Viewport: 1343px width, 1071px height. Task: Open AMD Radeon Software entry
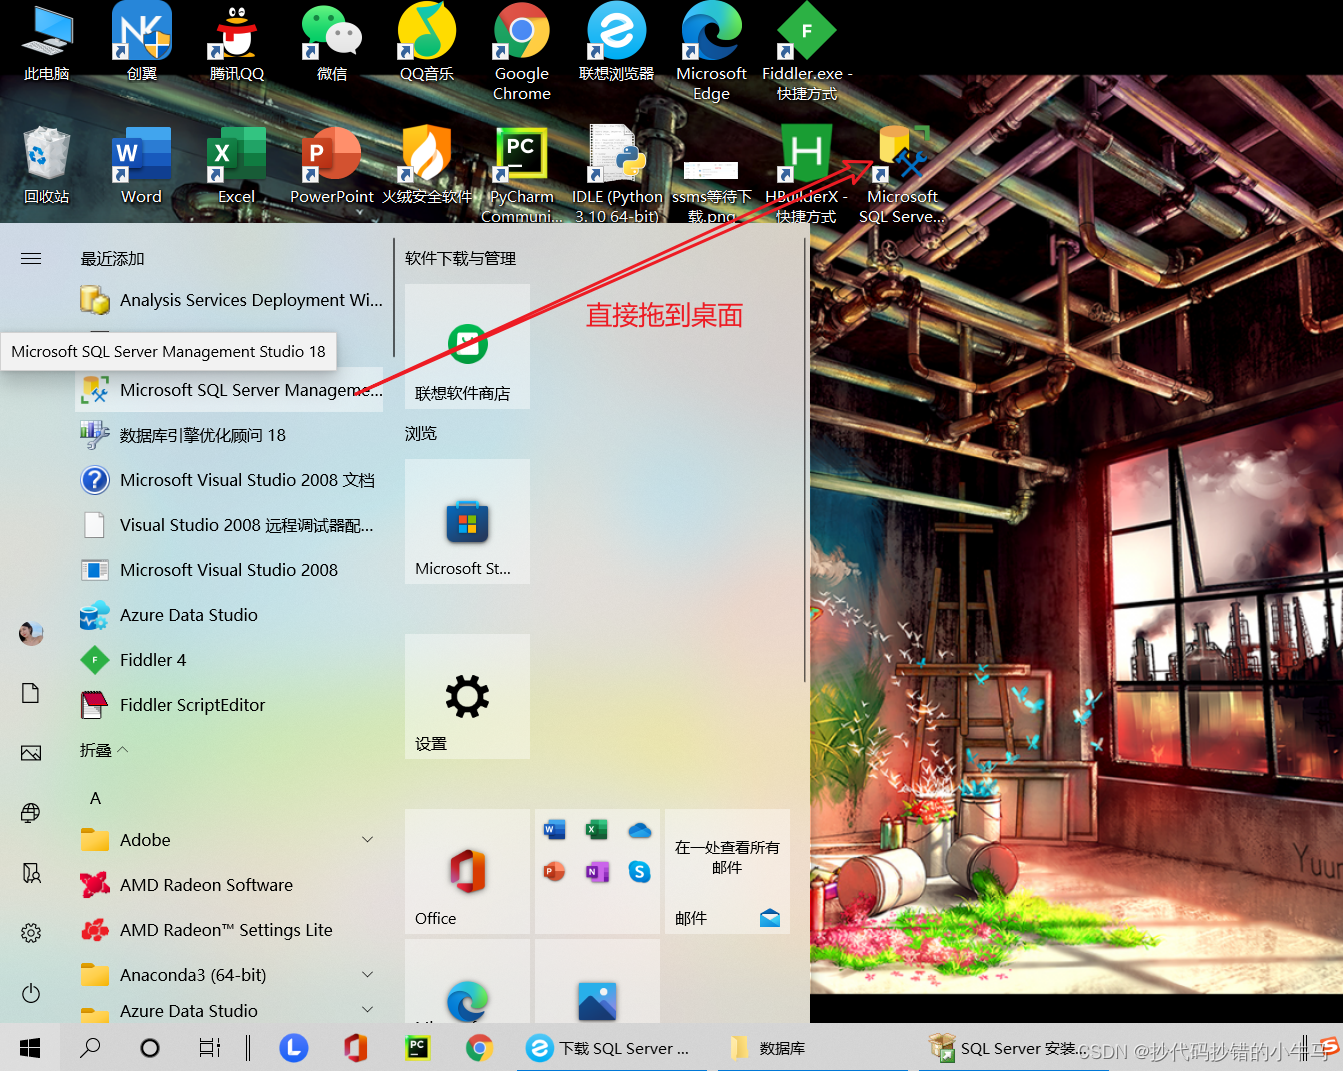pyautogui.click(x=230, y=885)
